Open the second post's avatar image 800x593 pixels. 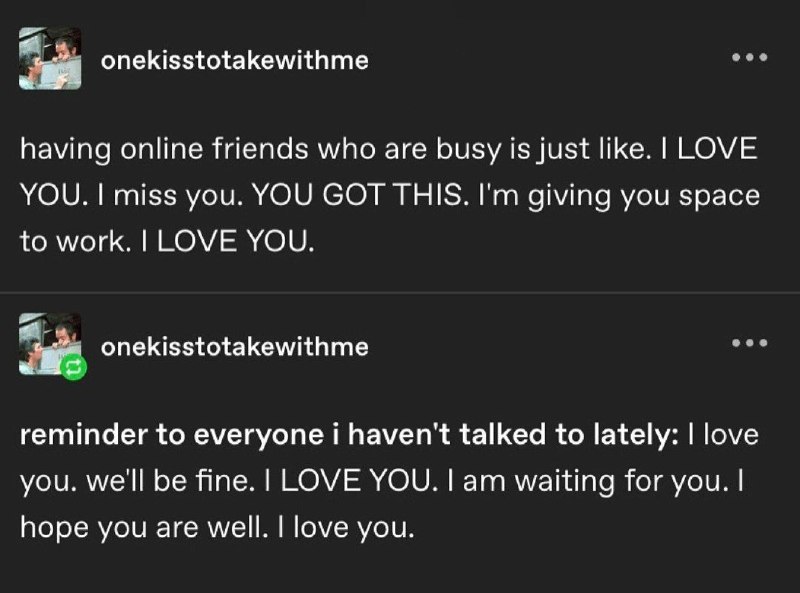[50, 344]
